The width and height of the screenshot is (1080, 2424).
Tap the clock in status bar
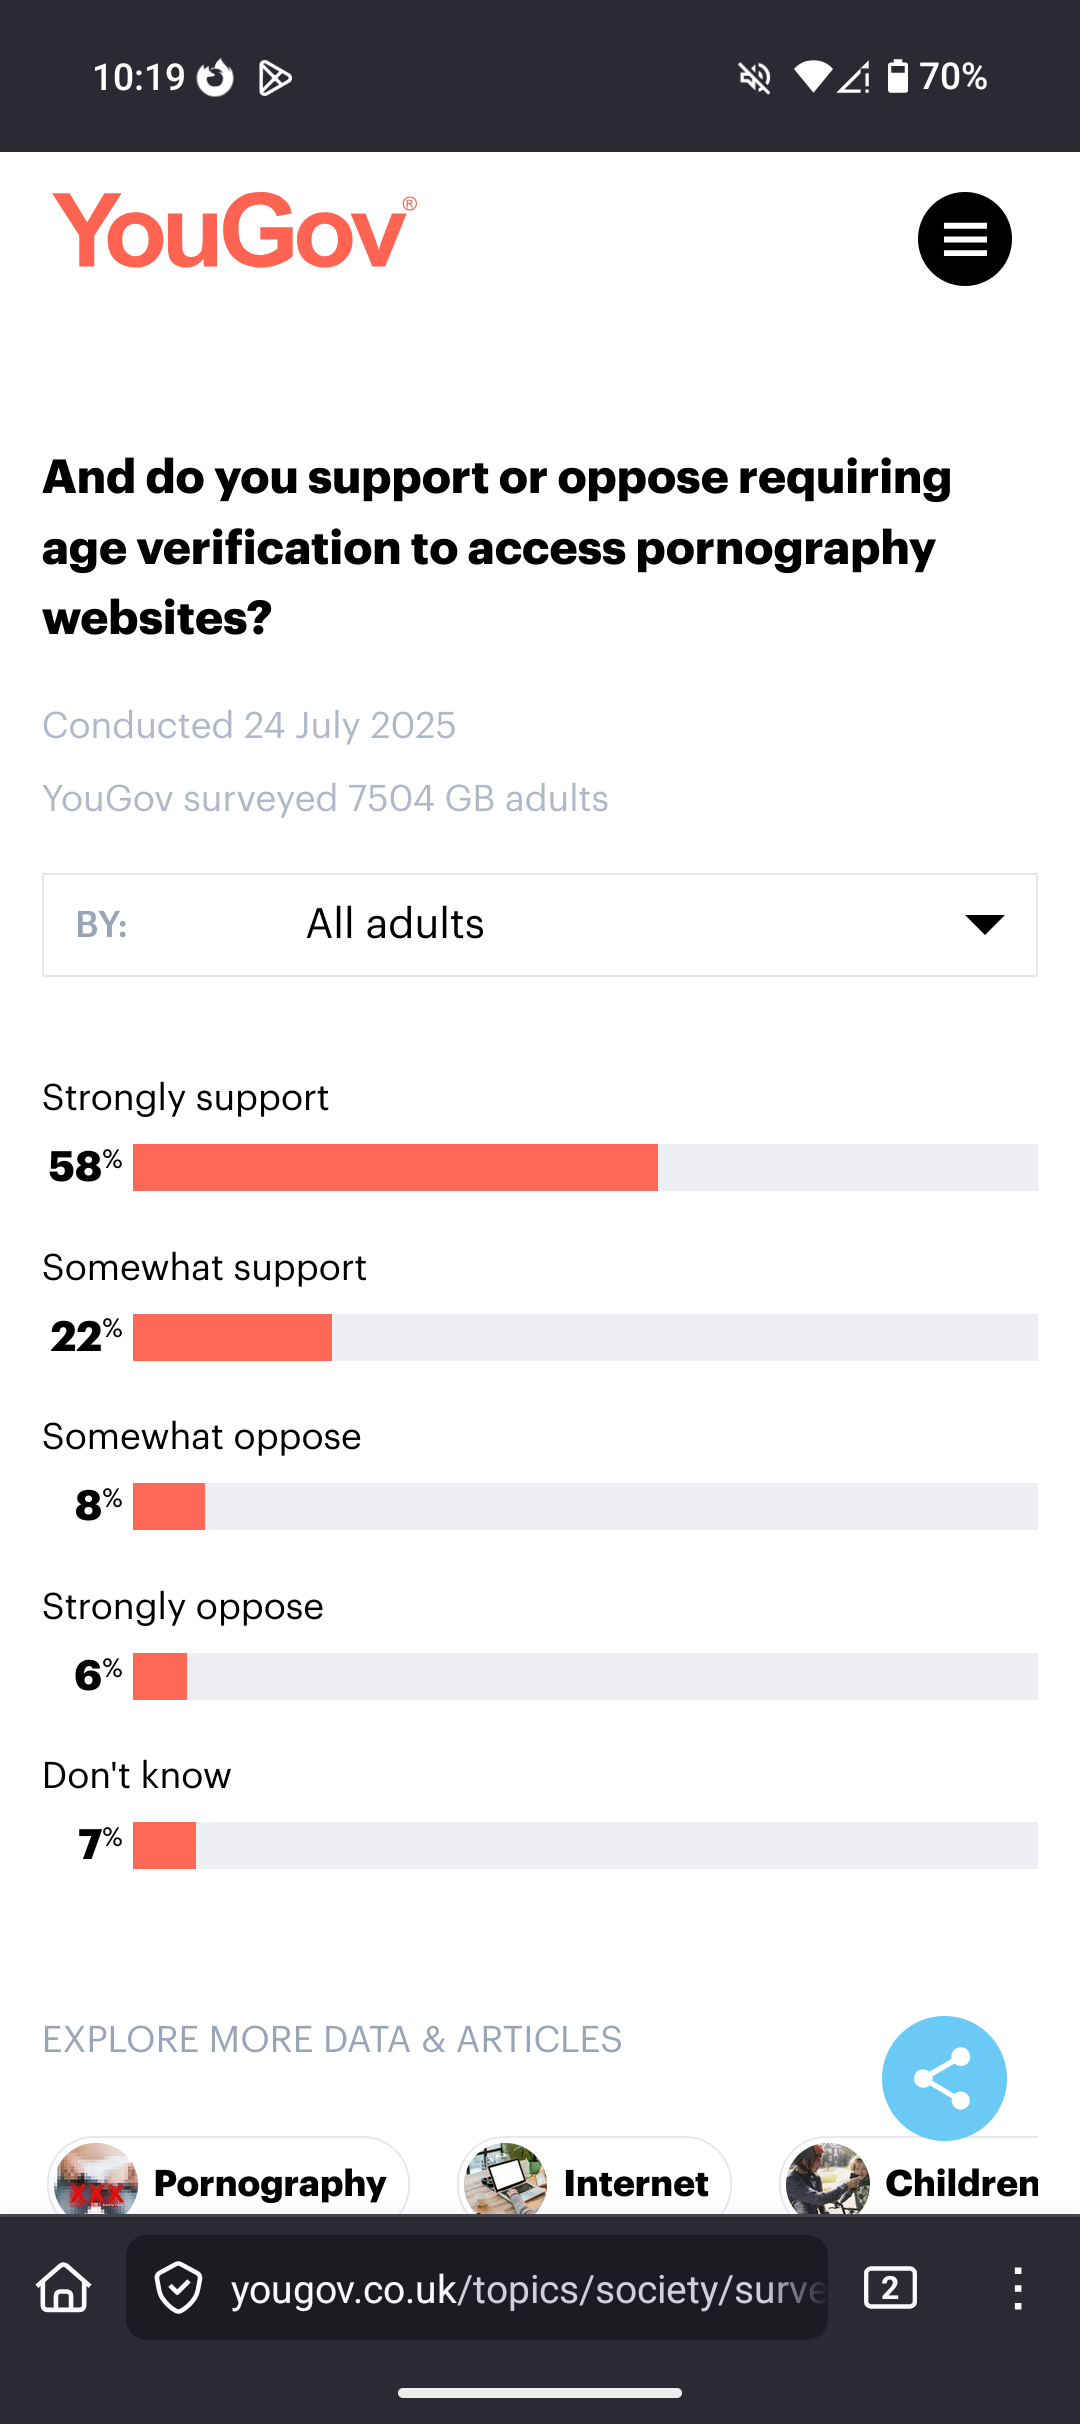pyautogui.click(x=139, y=77)
